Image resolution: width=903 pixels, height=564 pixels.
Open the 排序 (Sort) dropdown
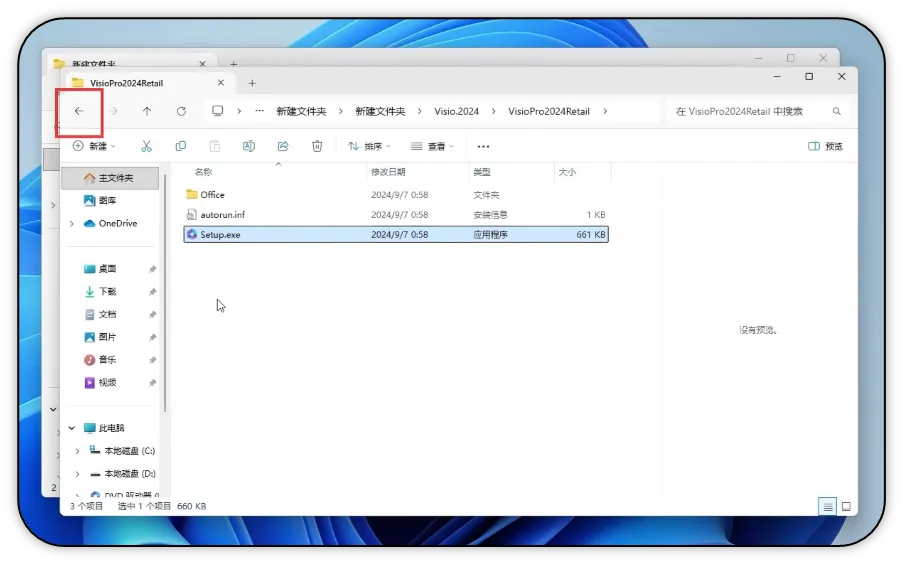pyautogui.click(x=369, y=146)
